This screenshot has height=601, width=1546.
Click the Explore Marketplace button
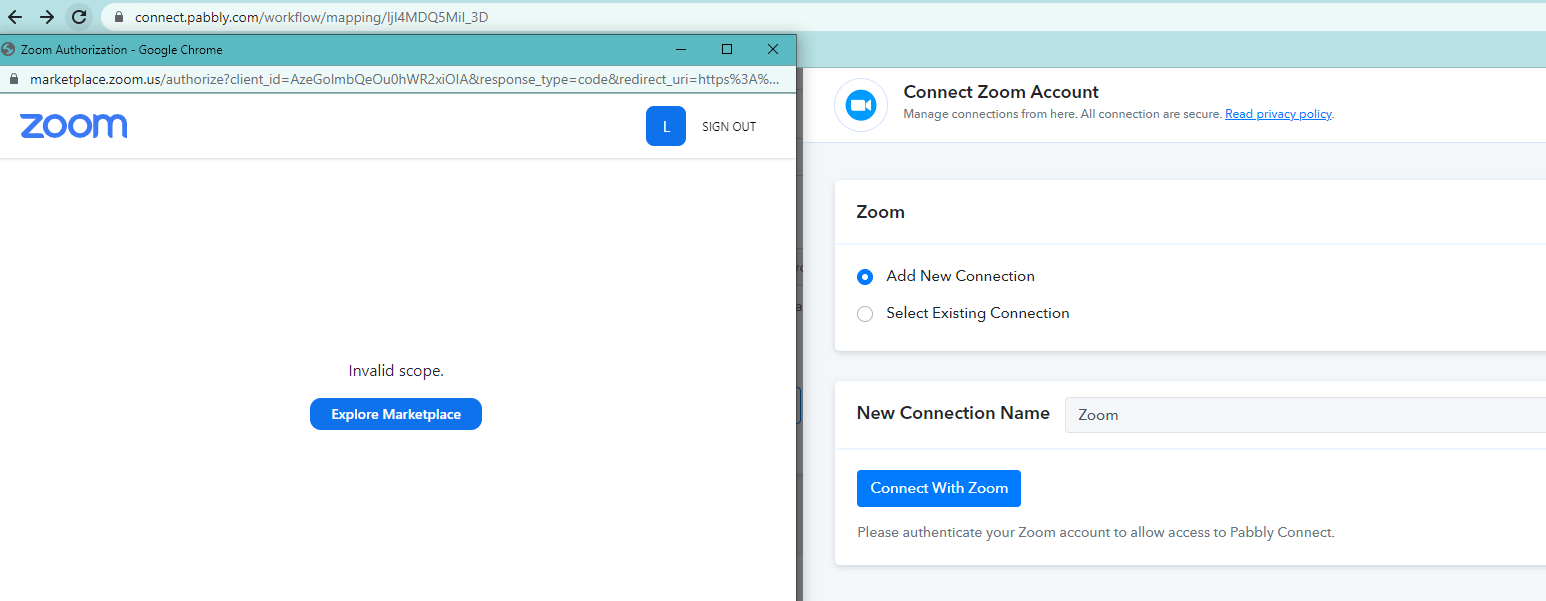[396, 414]
